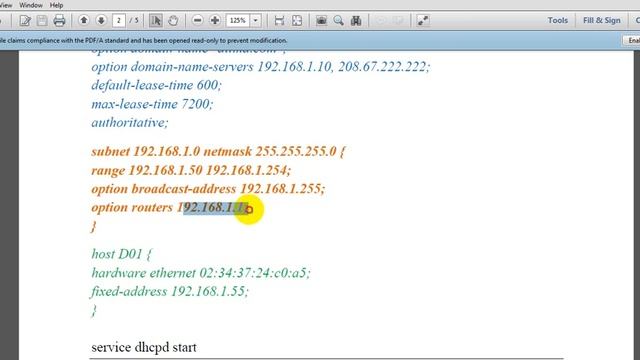
Task: Go to next page with down arrow
Action: [x=101, y=20]
